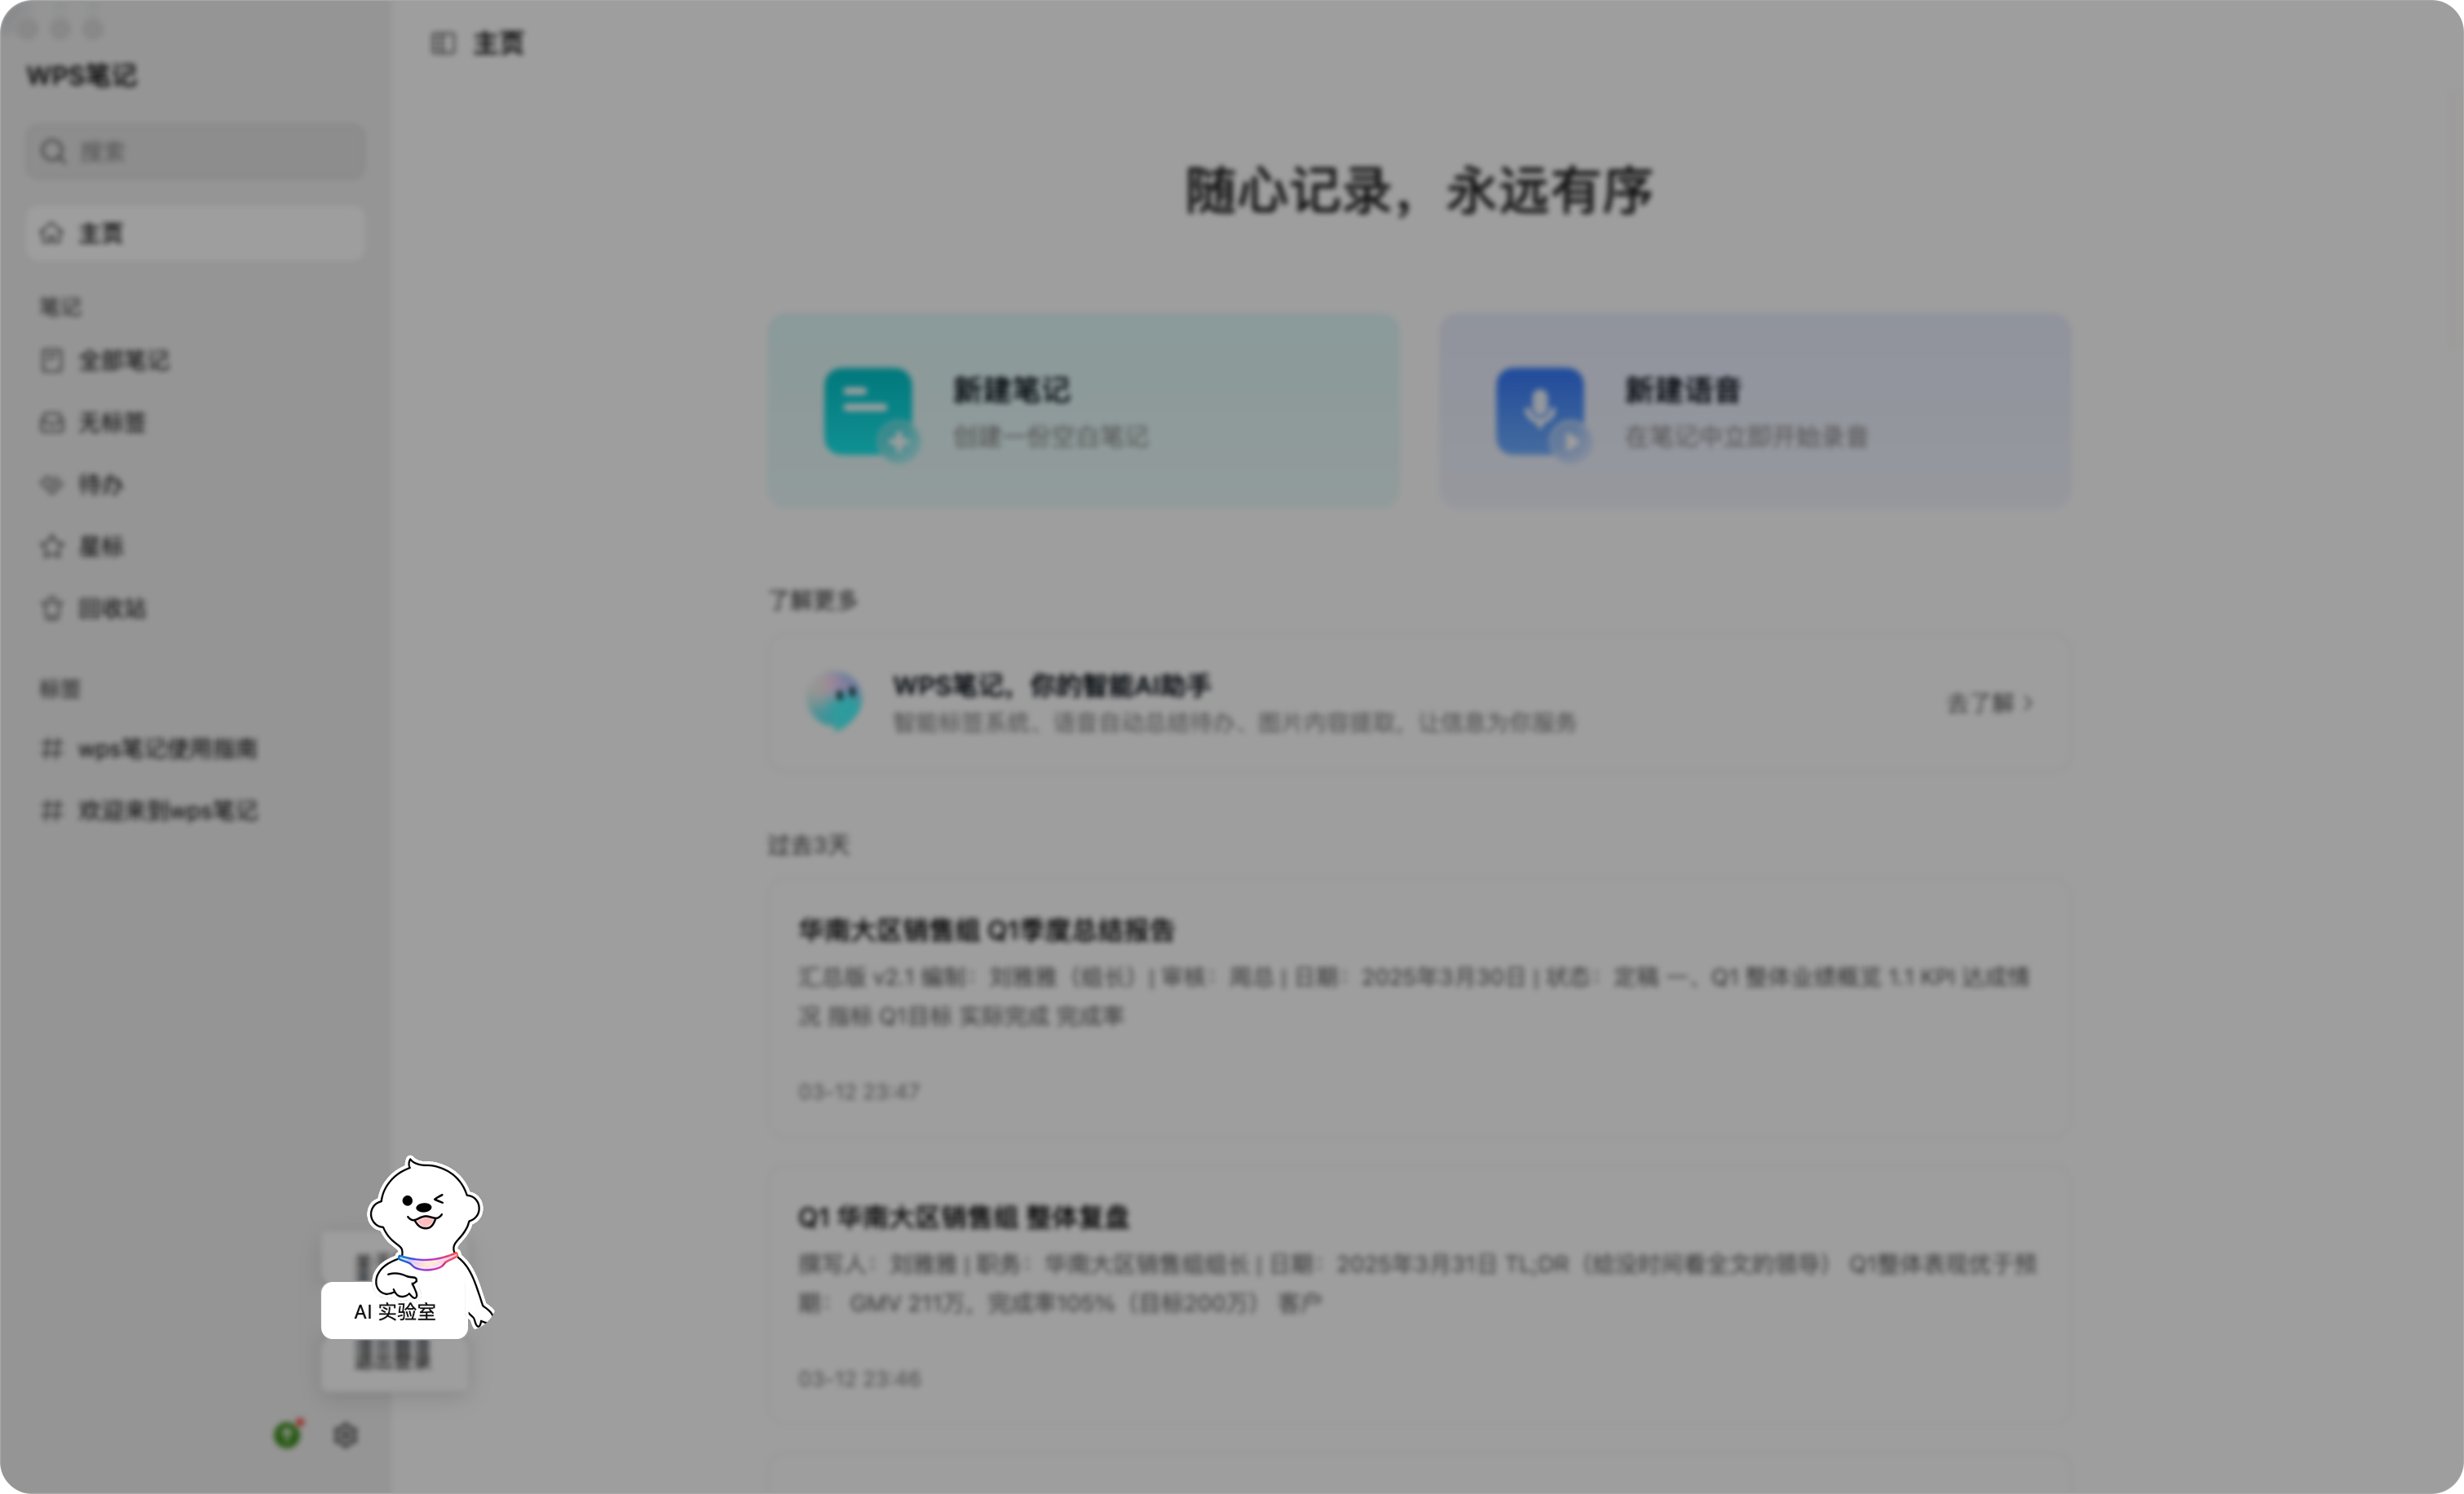Switch to the 主页 tab
The image size is (2464, 1494).
497,43
